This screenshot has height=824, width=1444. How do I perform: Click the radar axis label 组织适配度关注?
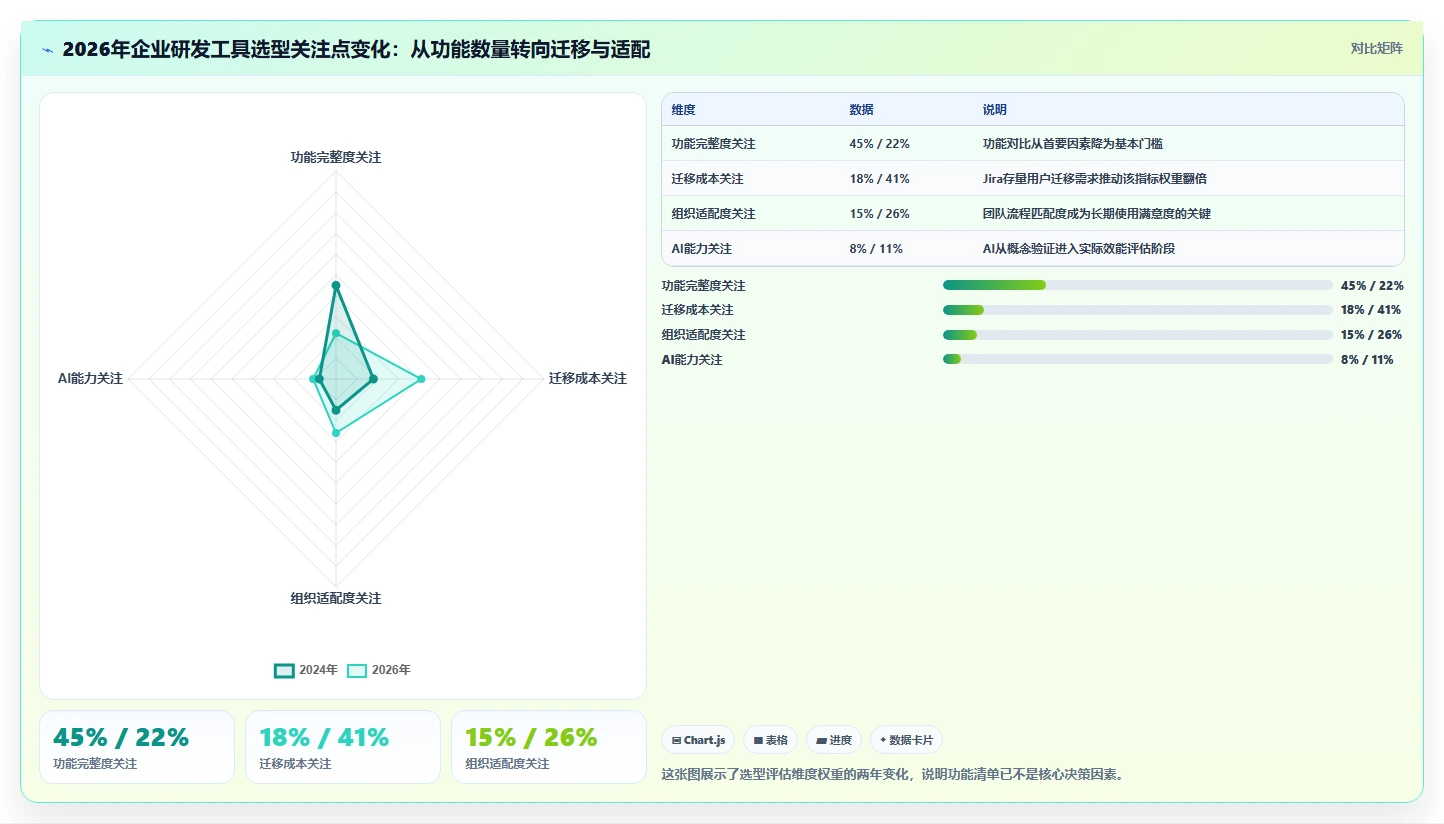[336, 598]
